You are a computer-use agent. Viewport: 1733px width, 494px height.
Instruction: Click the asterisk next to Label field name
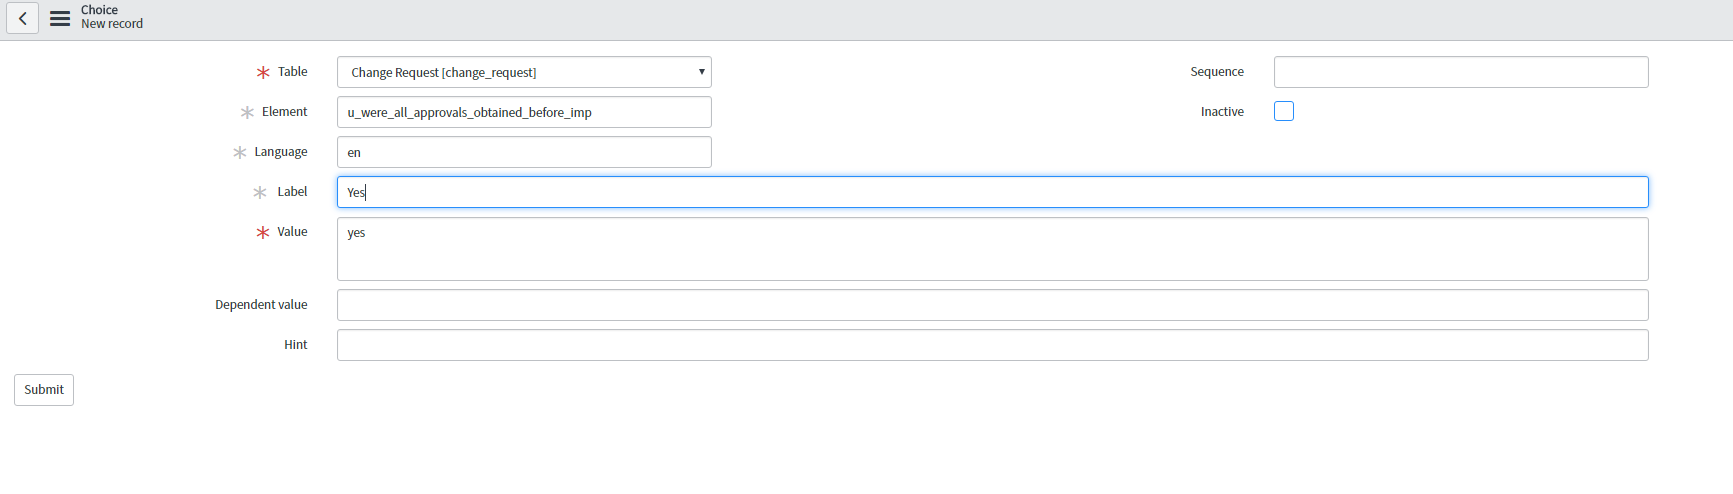[x=260, y=193]
